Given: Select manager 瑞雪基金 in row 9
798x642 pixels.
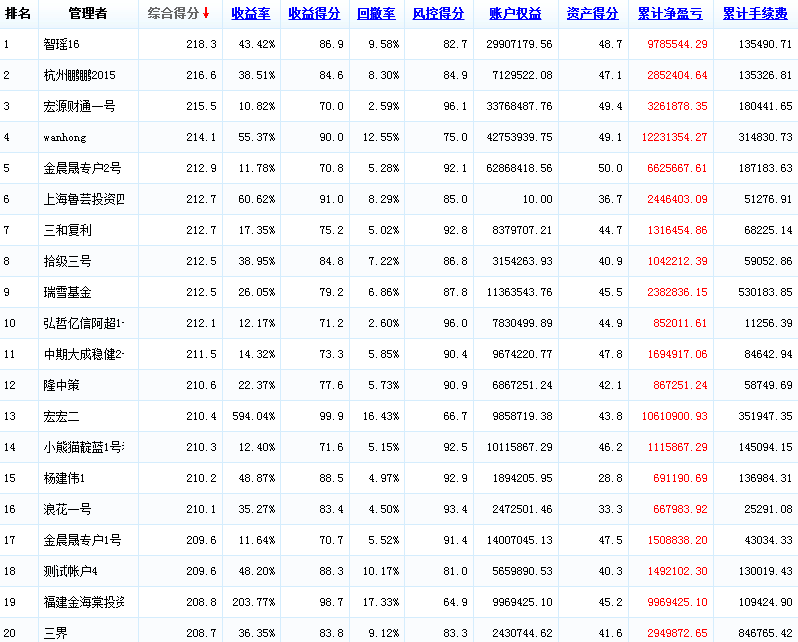Looking at the screenshot, I should pos(68,293).
